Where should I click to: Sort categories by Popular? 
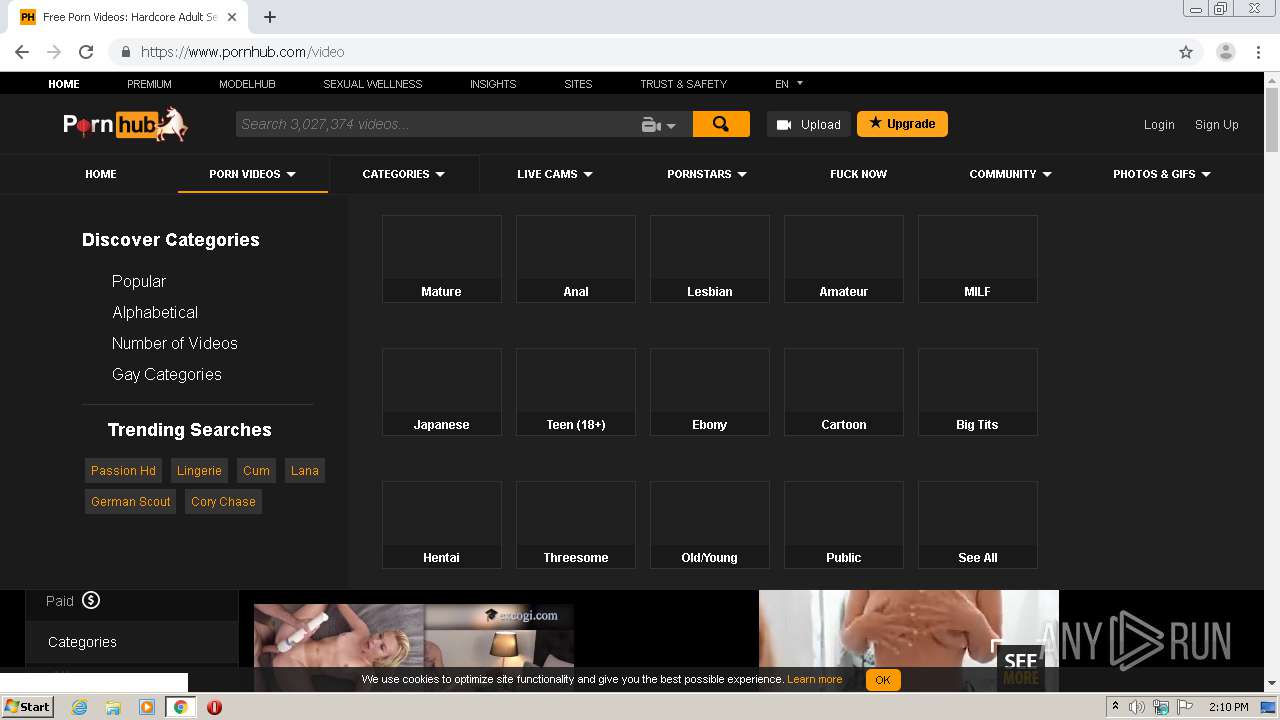139,281
